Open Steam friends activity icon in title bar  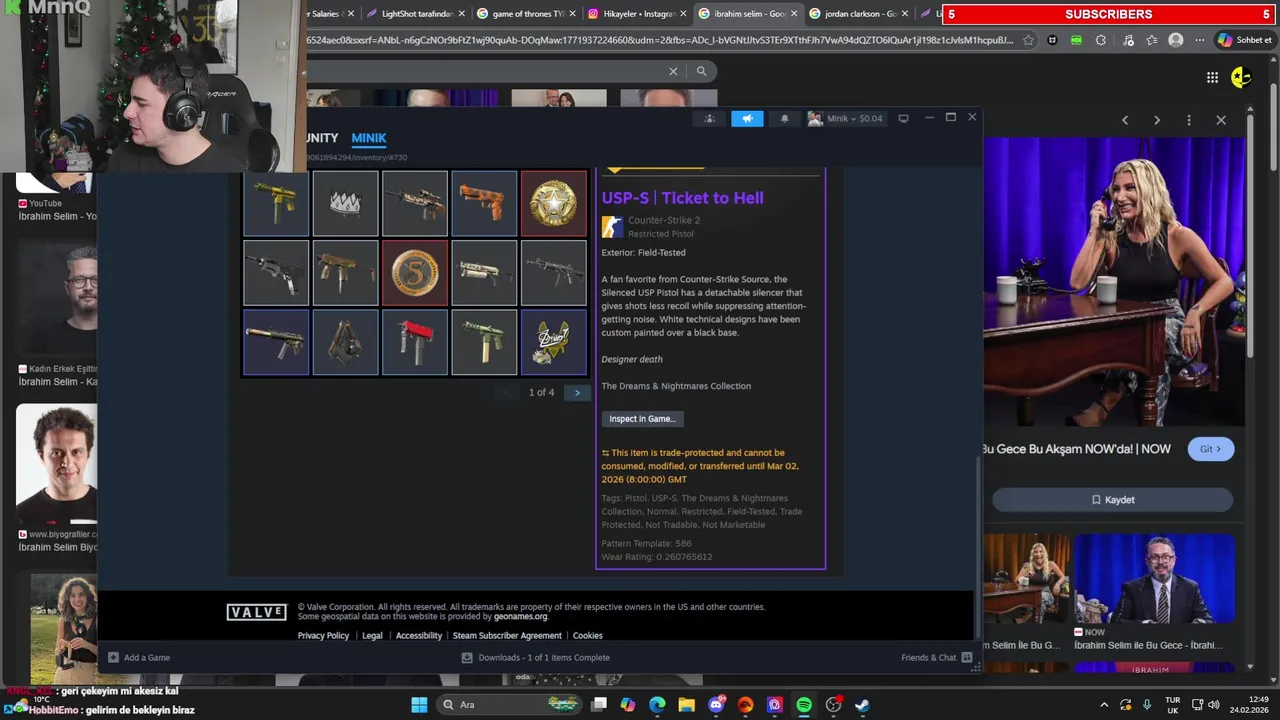(709, 118)
